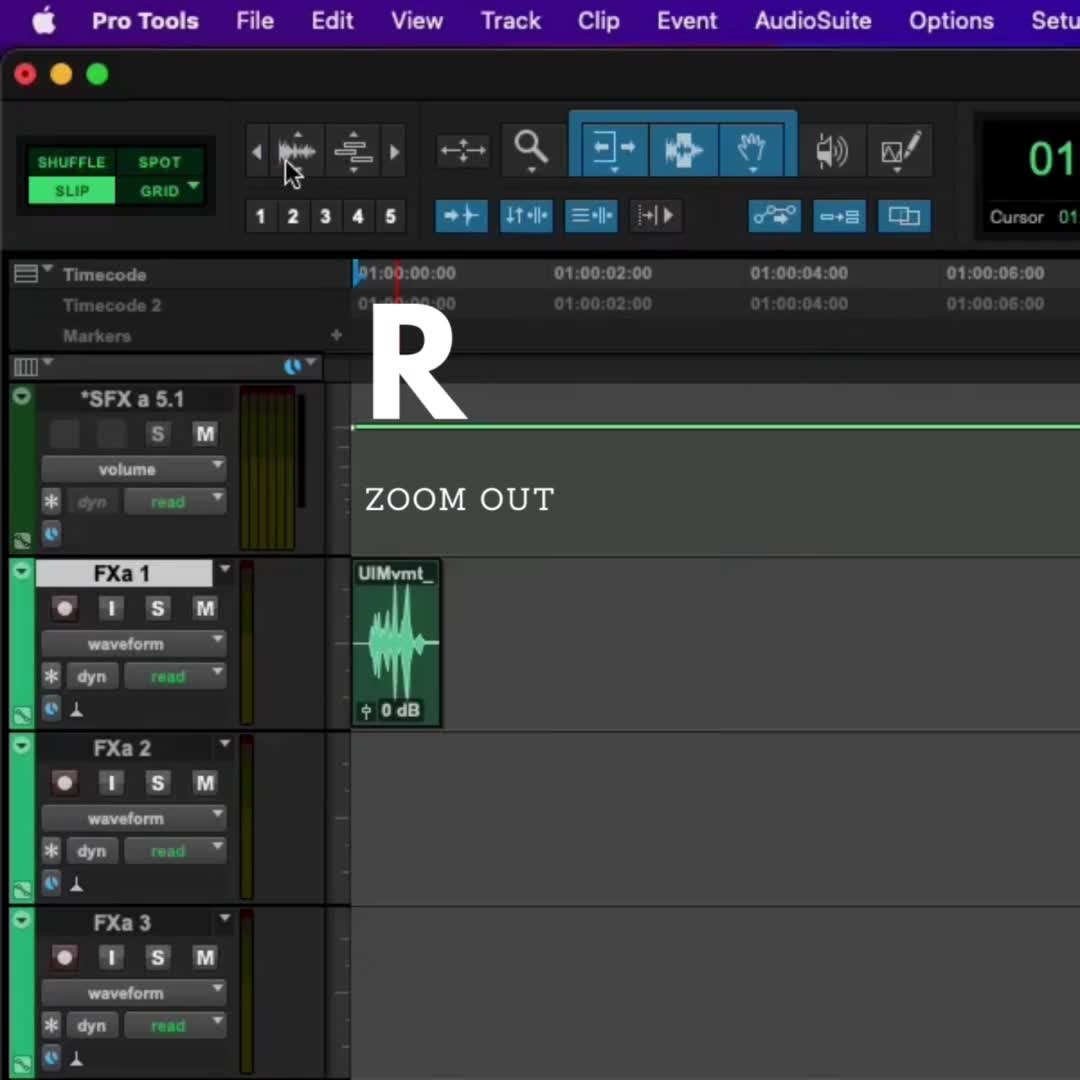Open the File menu

click(255, 21)
